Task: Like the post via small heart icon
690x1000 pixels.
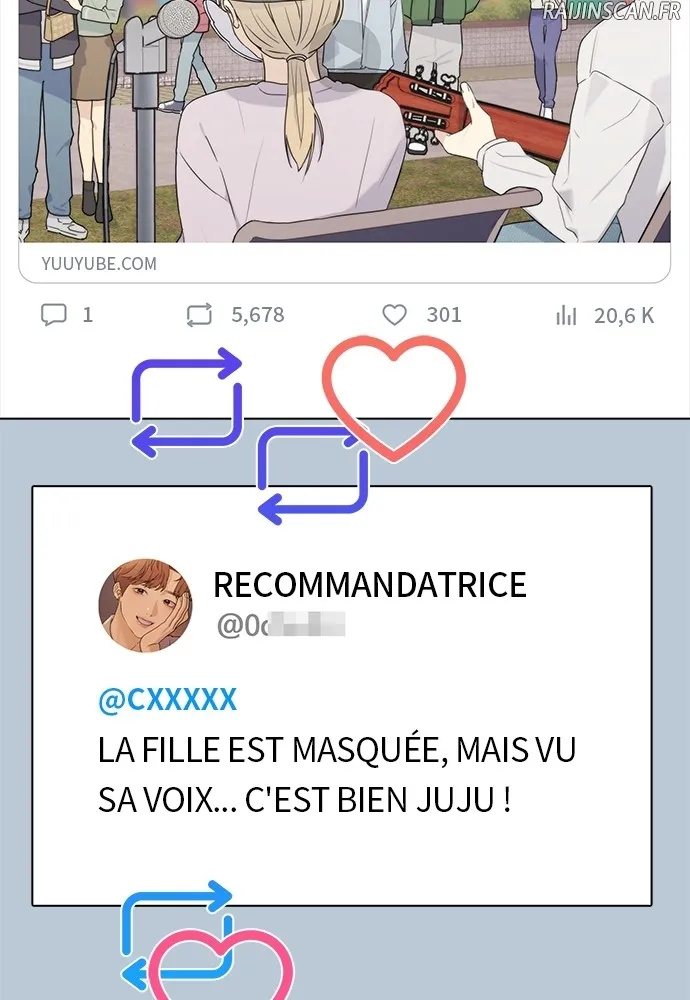Action: tap(394, 314)
